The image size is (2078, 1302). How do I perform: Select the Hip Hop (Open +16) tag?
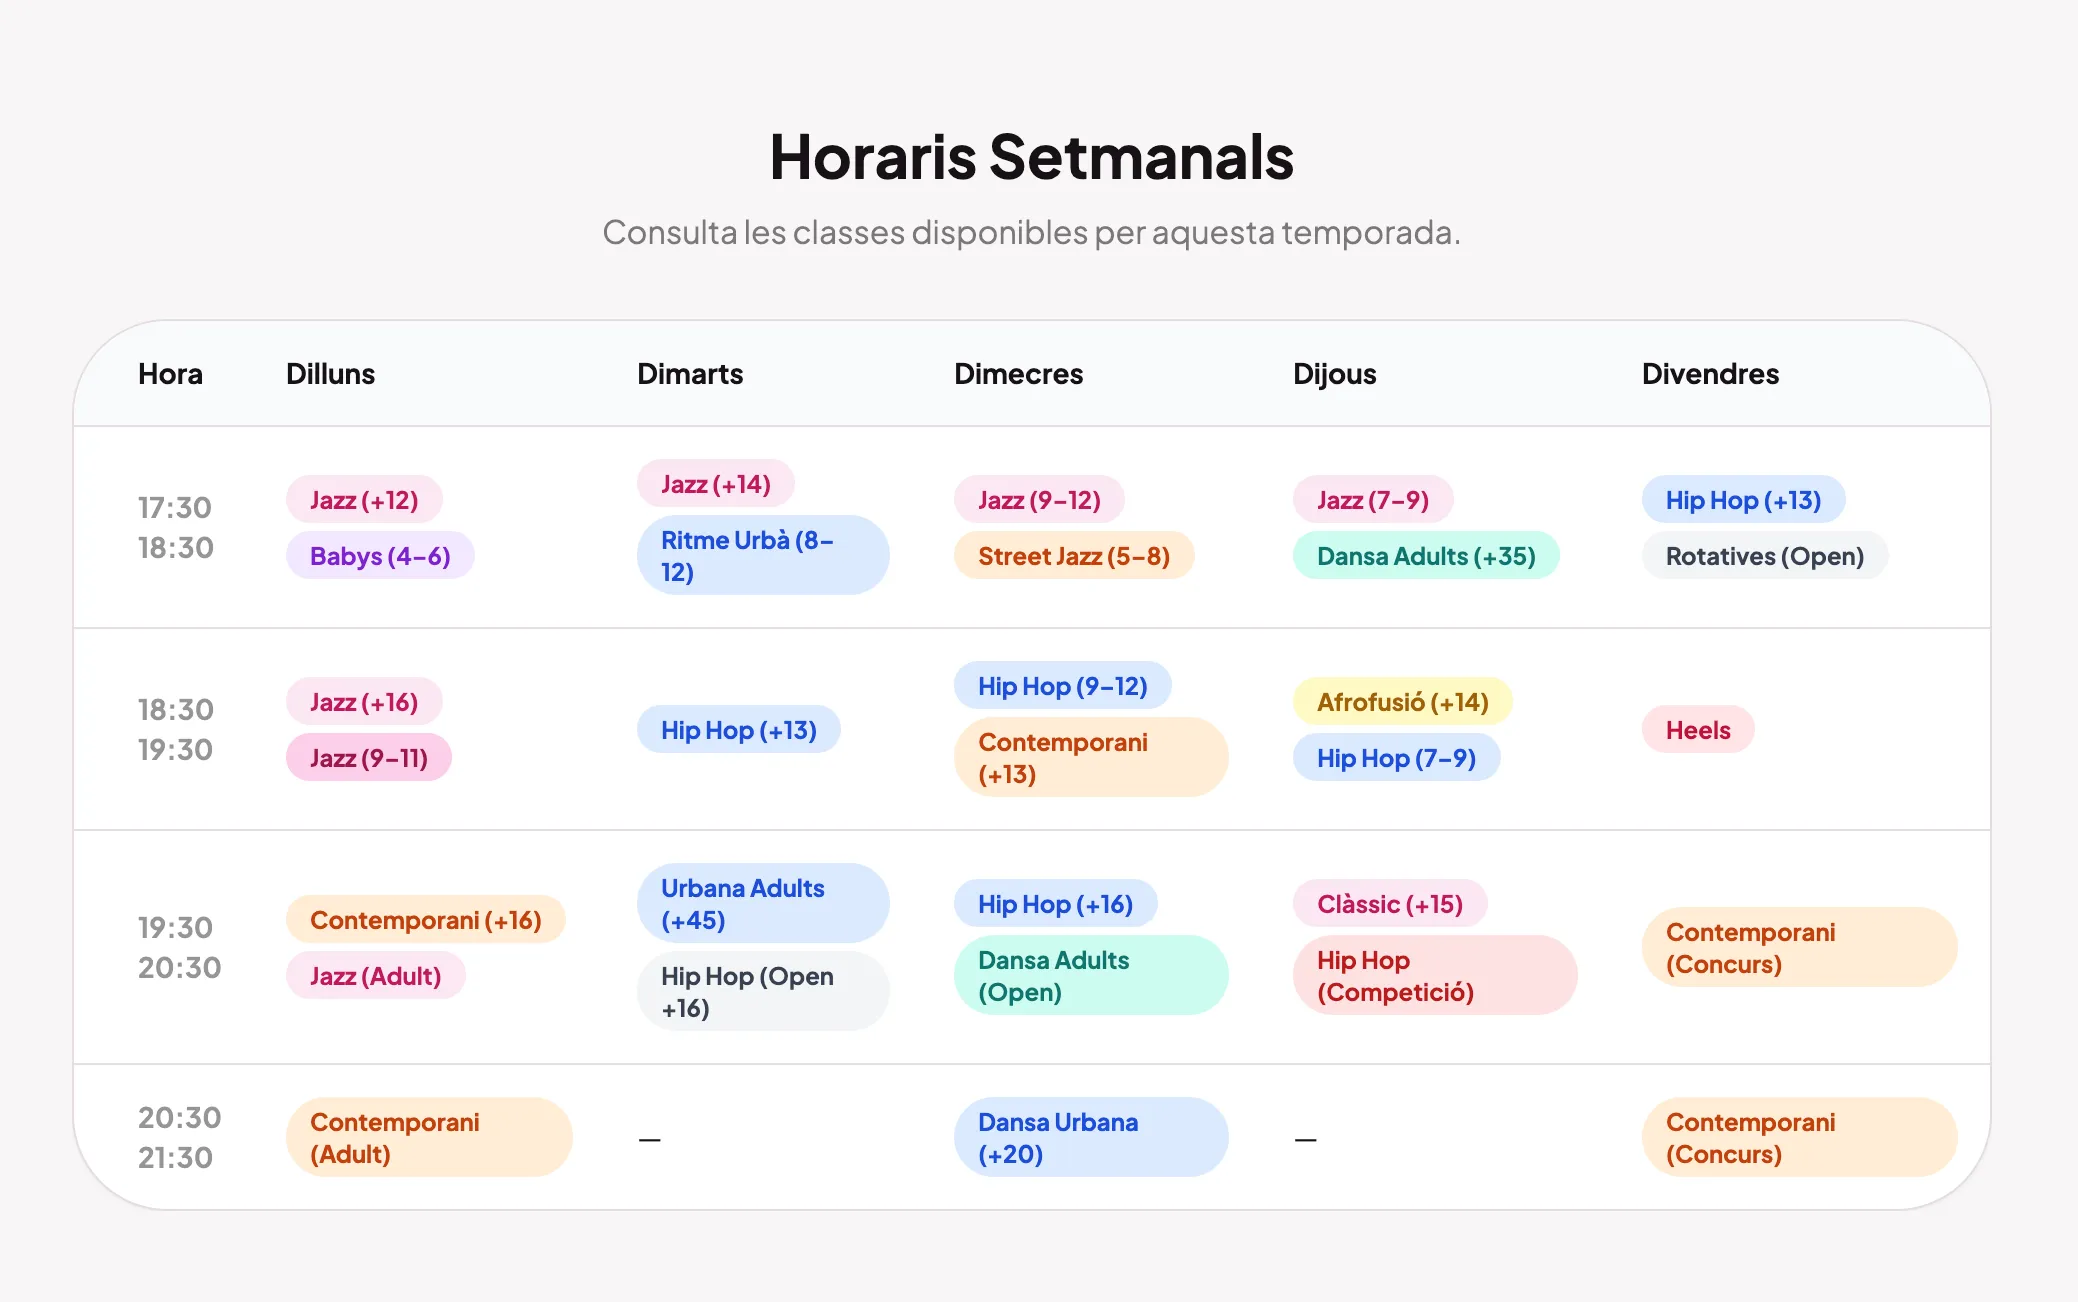762,992
